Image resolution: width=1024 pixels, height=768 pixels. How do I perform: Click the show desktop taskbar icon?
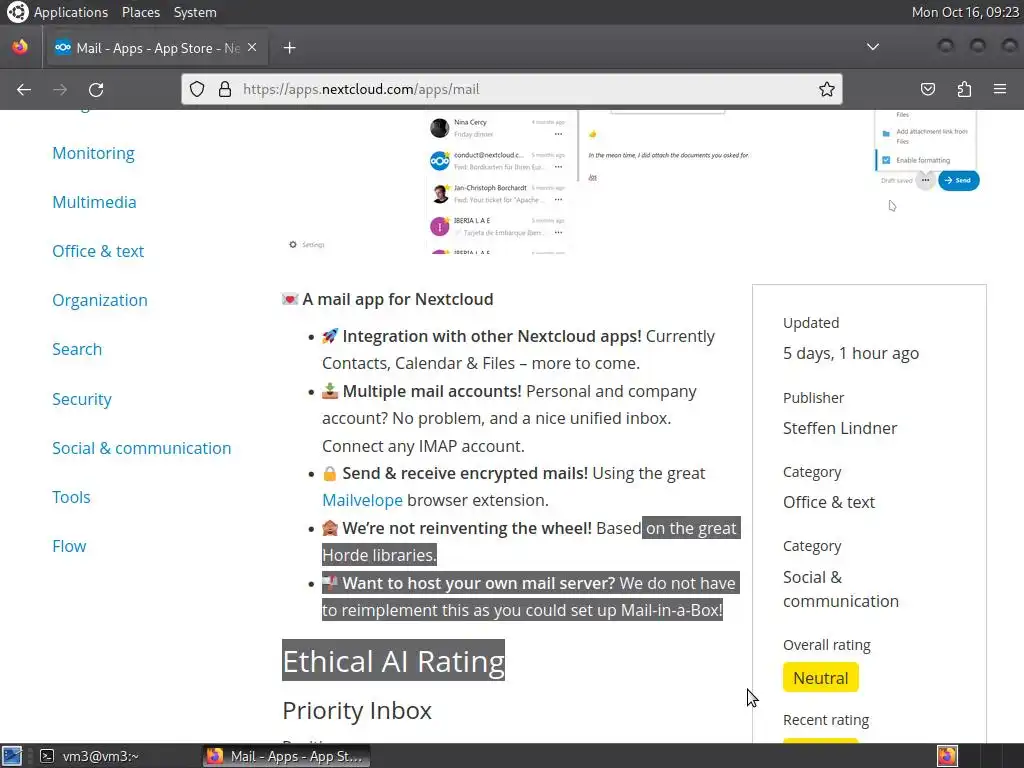click(x=12, y=756)
